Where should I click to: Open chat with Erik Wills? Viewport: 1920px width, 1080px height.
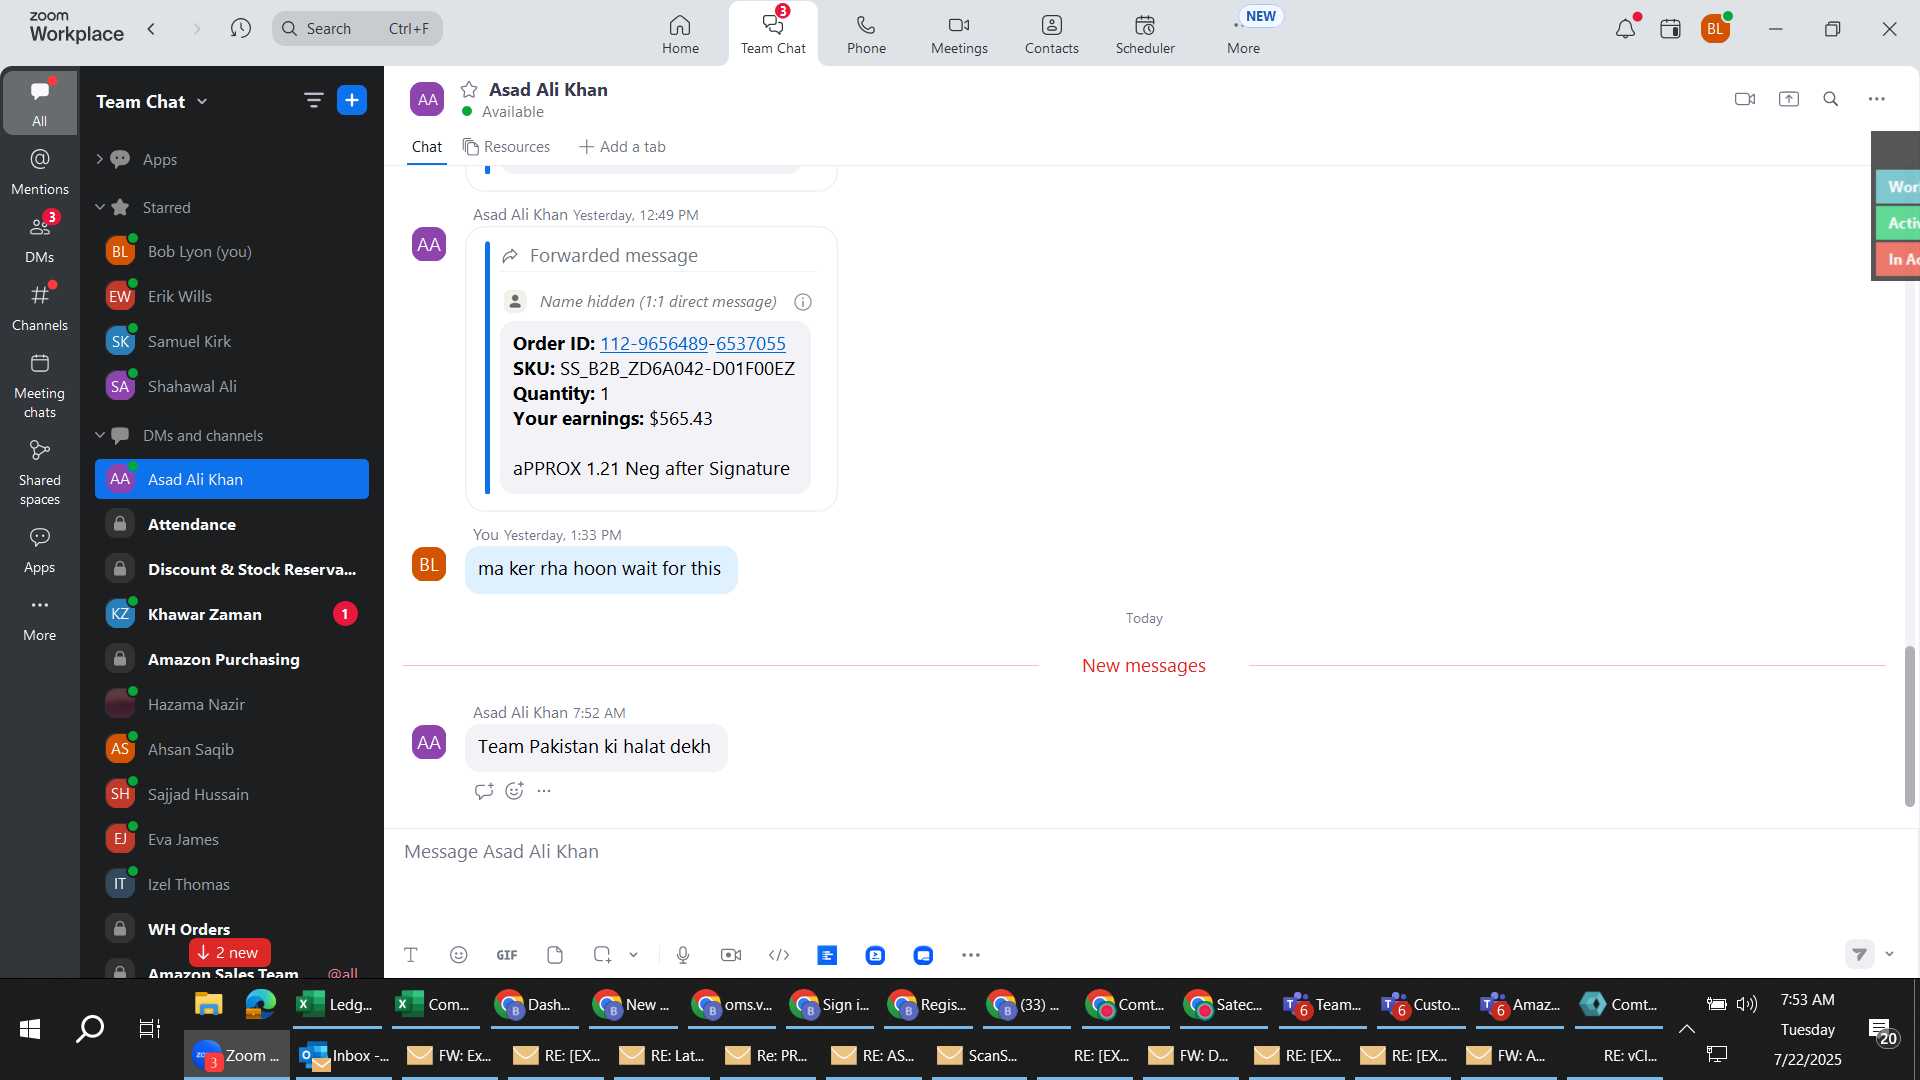tap(232, 296)
